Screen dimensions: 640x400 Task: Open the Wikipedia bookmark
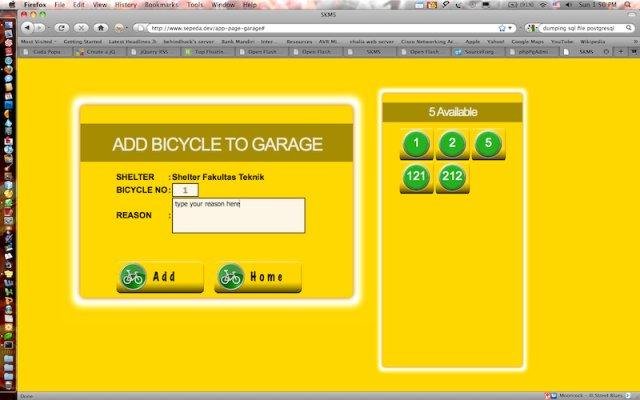coord(593,42)
